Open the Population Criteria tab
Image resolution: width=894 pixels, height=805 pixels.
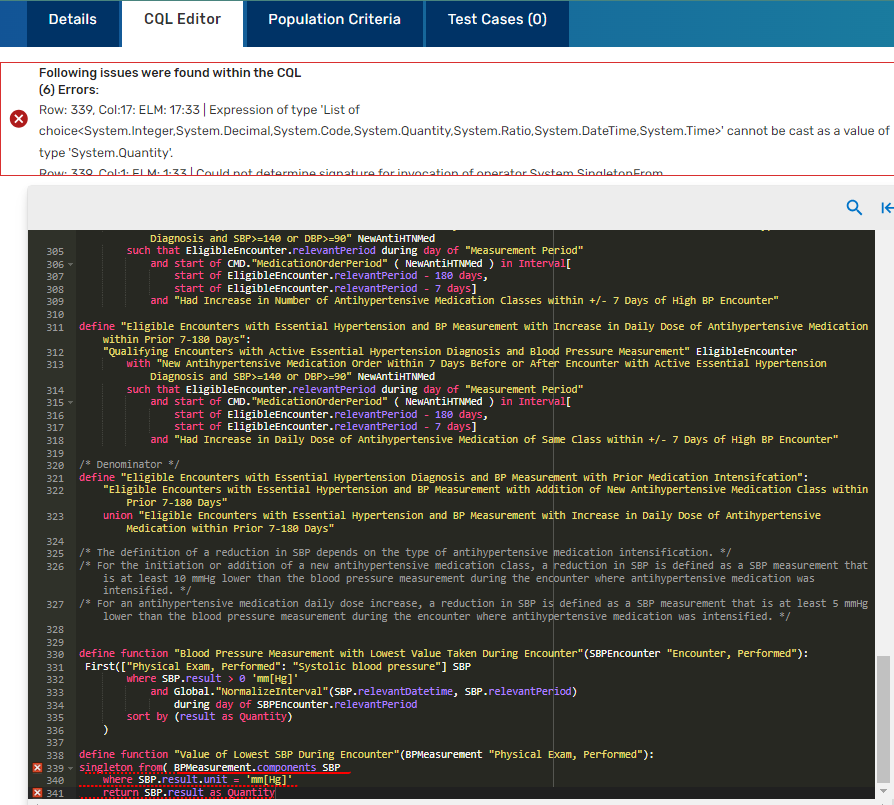(x=334, y=20)
